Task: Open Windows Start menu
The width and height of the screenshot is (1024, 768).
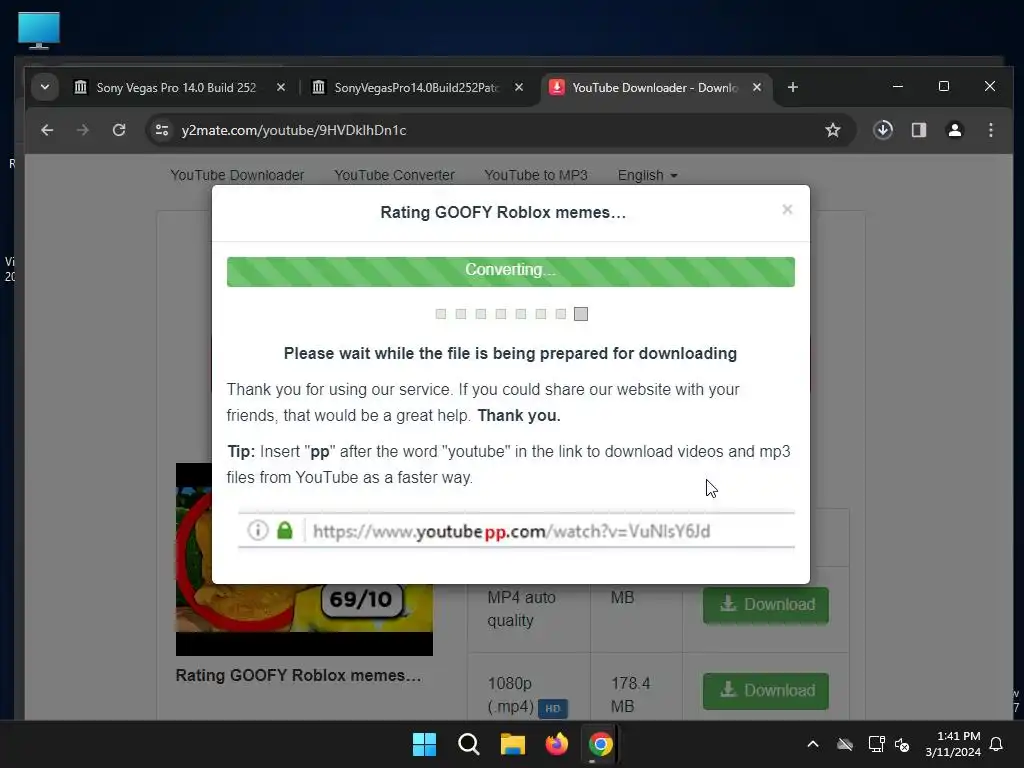Action: tap(424, 744)
